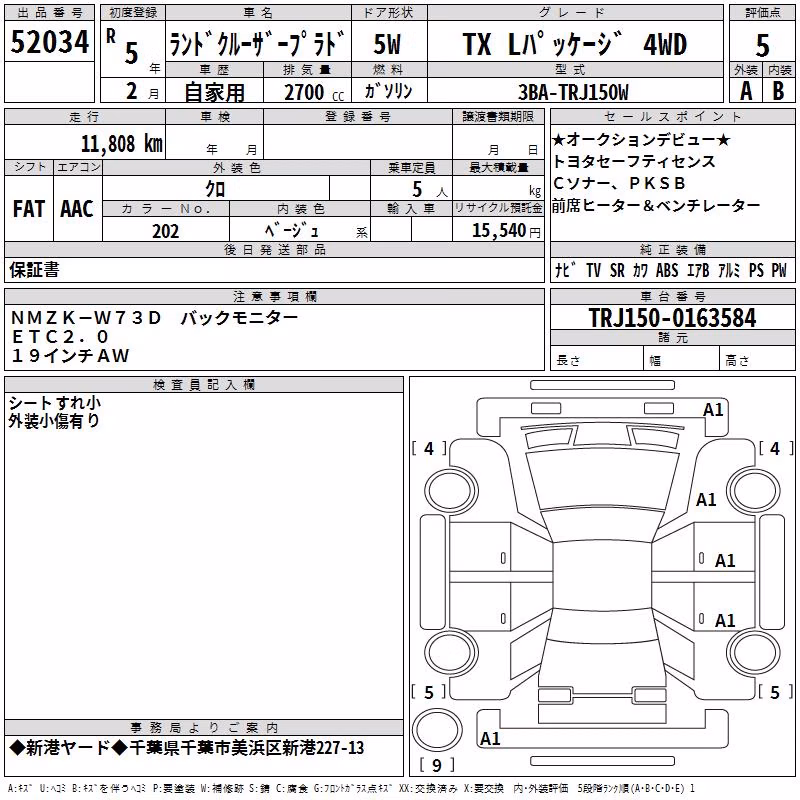Select the Cソナー、PKSB line
This screenshot has width=800, height=800.
(x=619, y=183)
